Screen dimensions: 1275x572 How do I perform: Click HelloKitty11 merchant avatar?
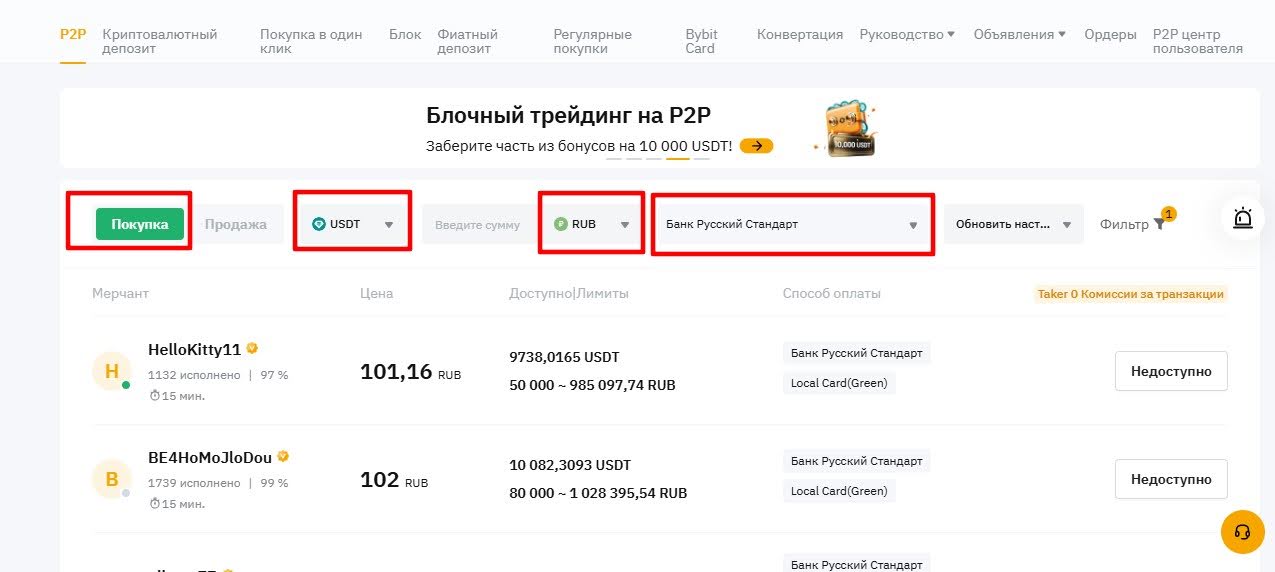(x=111, y=371)
